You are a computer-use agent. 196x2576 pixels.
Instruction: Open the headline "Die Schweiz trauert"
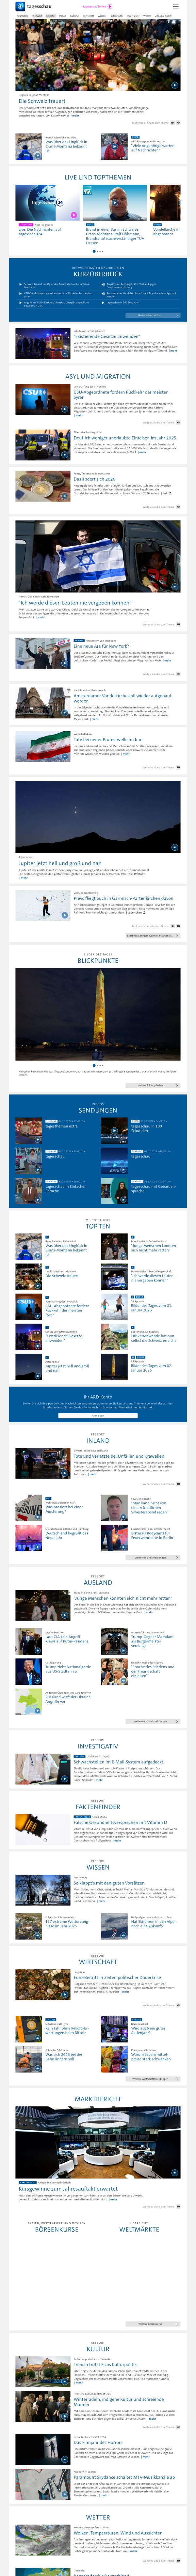(42, 101)
